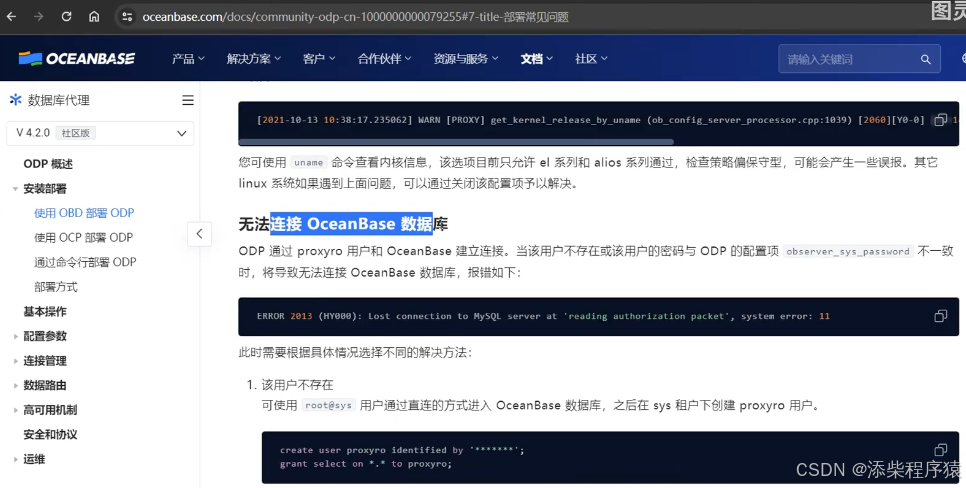Click the site info icon in address bar

point(127,17)
